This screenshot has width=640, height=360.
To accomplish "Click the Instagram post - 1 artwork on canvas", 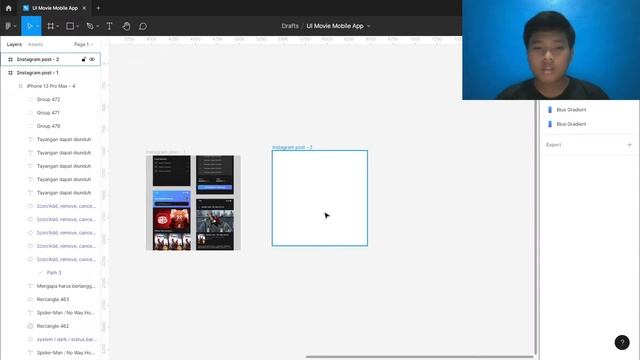I will tap(193, 203).
